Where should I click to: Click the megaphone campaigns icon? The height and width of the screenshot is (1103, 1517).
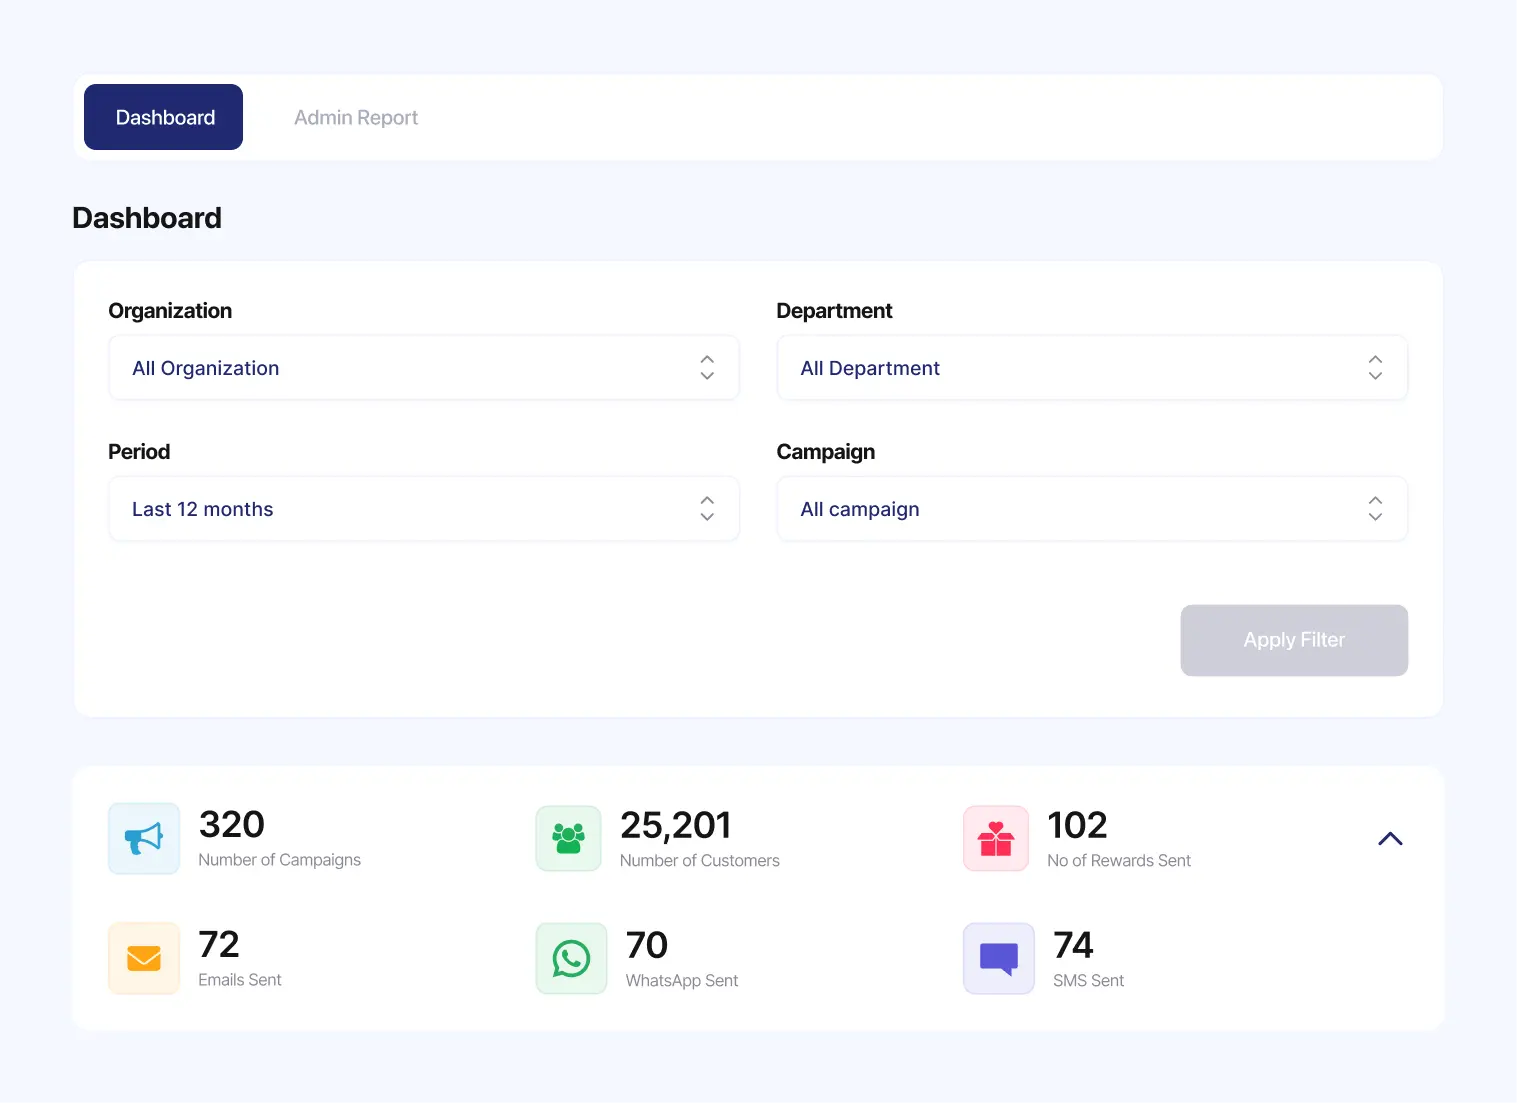(143, 838)
